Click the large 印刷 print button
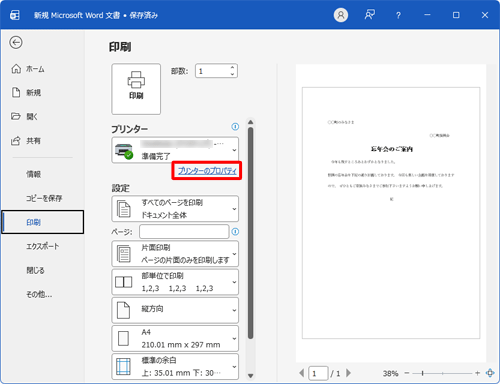This screenshot has height=384, width=500. (136, 89)
